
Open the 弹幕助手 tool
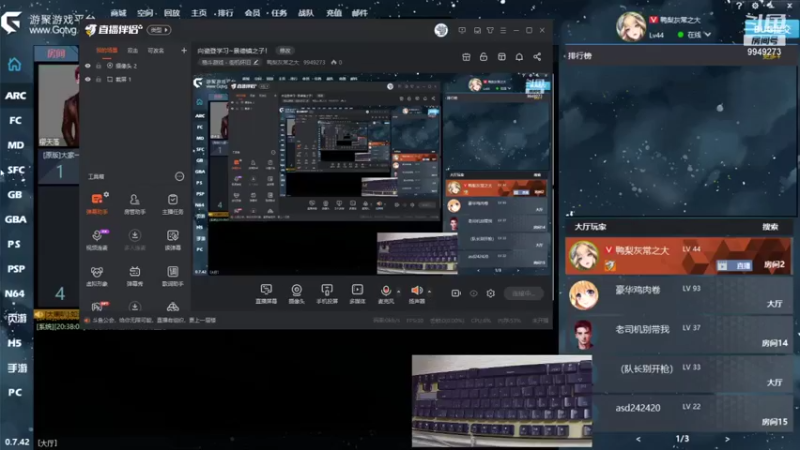(x=97, y=204)
